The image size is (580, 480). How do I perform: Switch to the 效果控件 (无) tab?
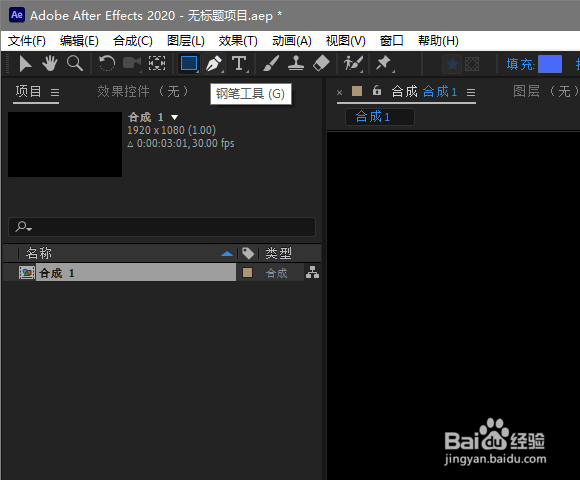[143, 91]
